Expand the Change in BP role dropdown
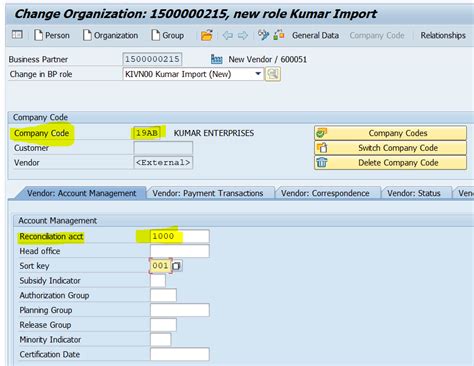Screen dimensions: 474x366 (258, 74)
